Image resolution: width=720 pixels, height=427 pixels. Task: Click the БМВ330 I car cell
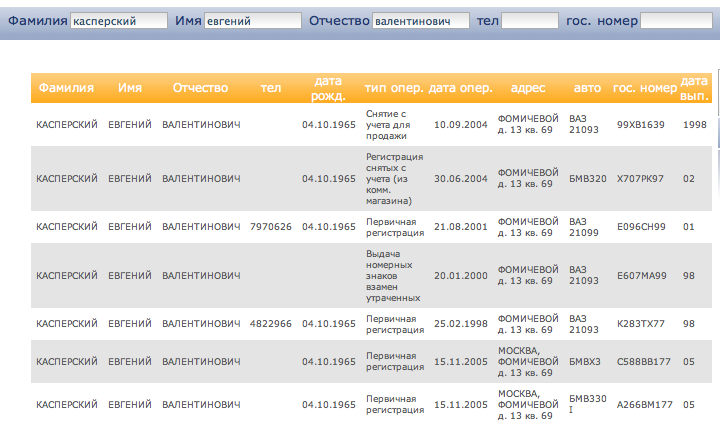click(588, 404)
